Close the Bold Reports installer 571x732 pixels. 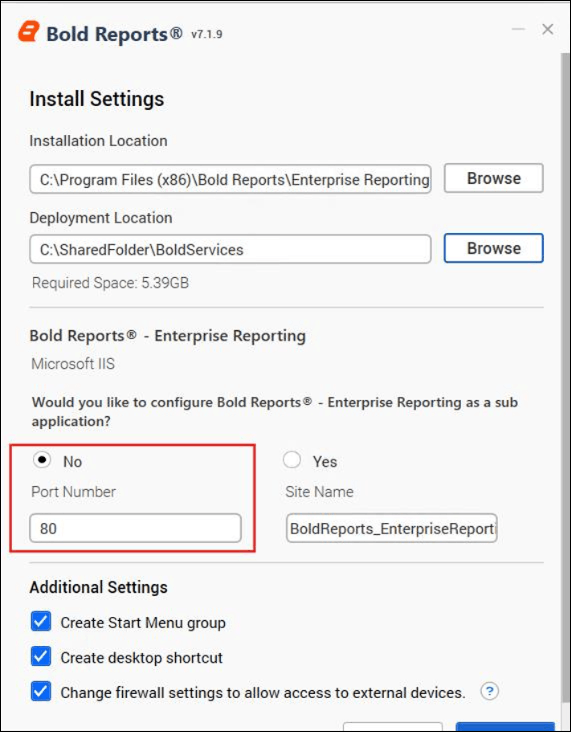click(x=548, y=29)
